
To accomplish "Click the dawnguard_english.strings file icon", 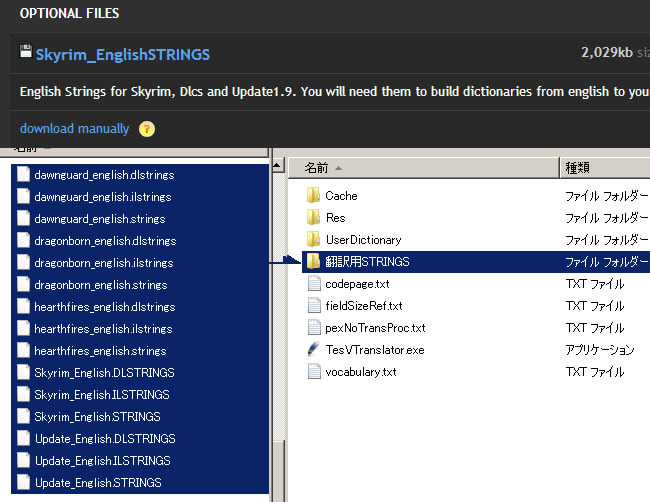I will click(x=24, y=218).
